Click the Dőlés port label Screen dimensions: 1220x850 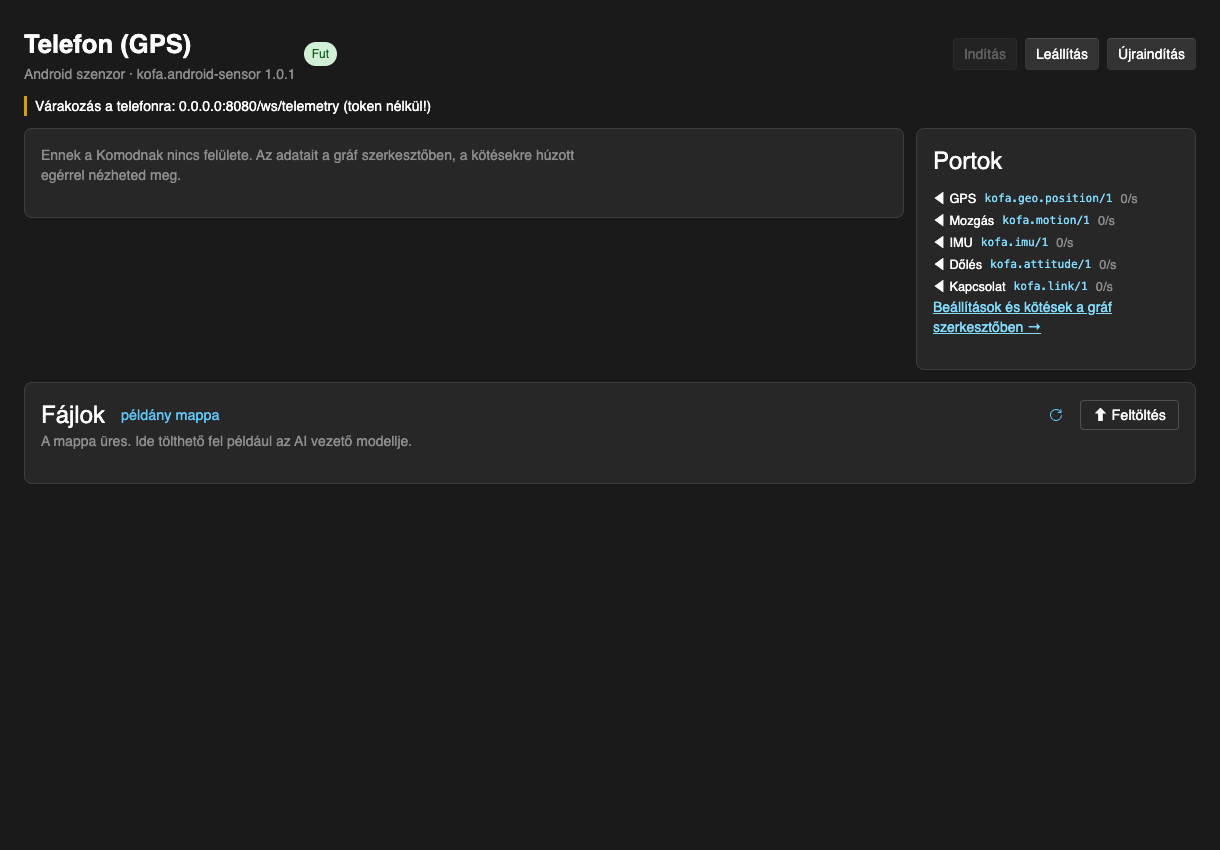tap(966, 264)
